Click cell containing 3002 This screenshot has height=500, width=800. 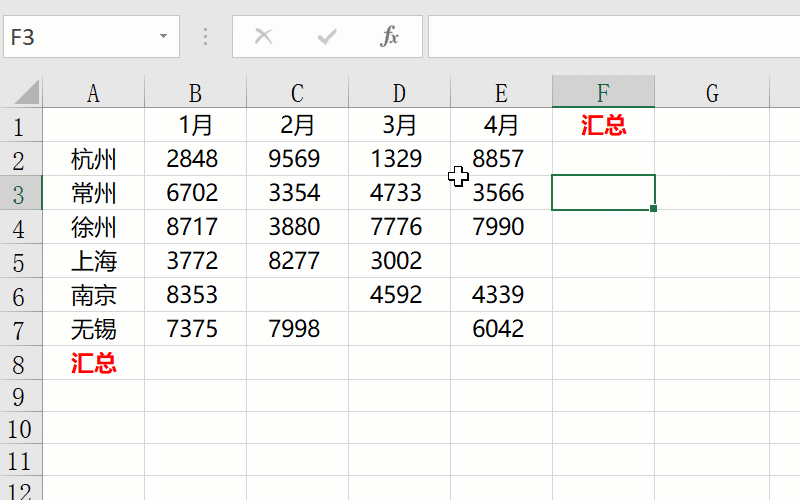tap(399, 261)
